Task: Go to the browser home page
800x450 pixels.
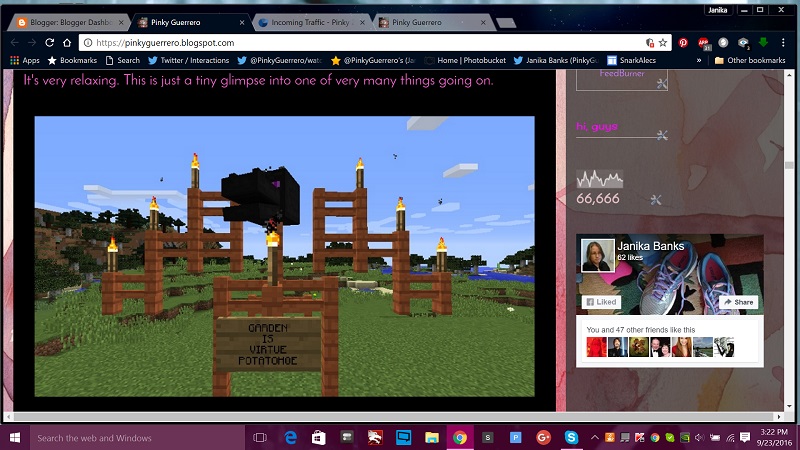Action: point(67,43)
